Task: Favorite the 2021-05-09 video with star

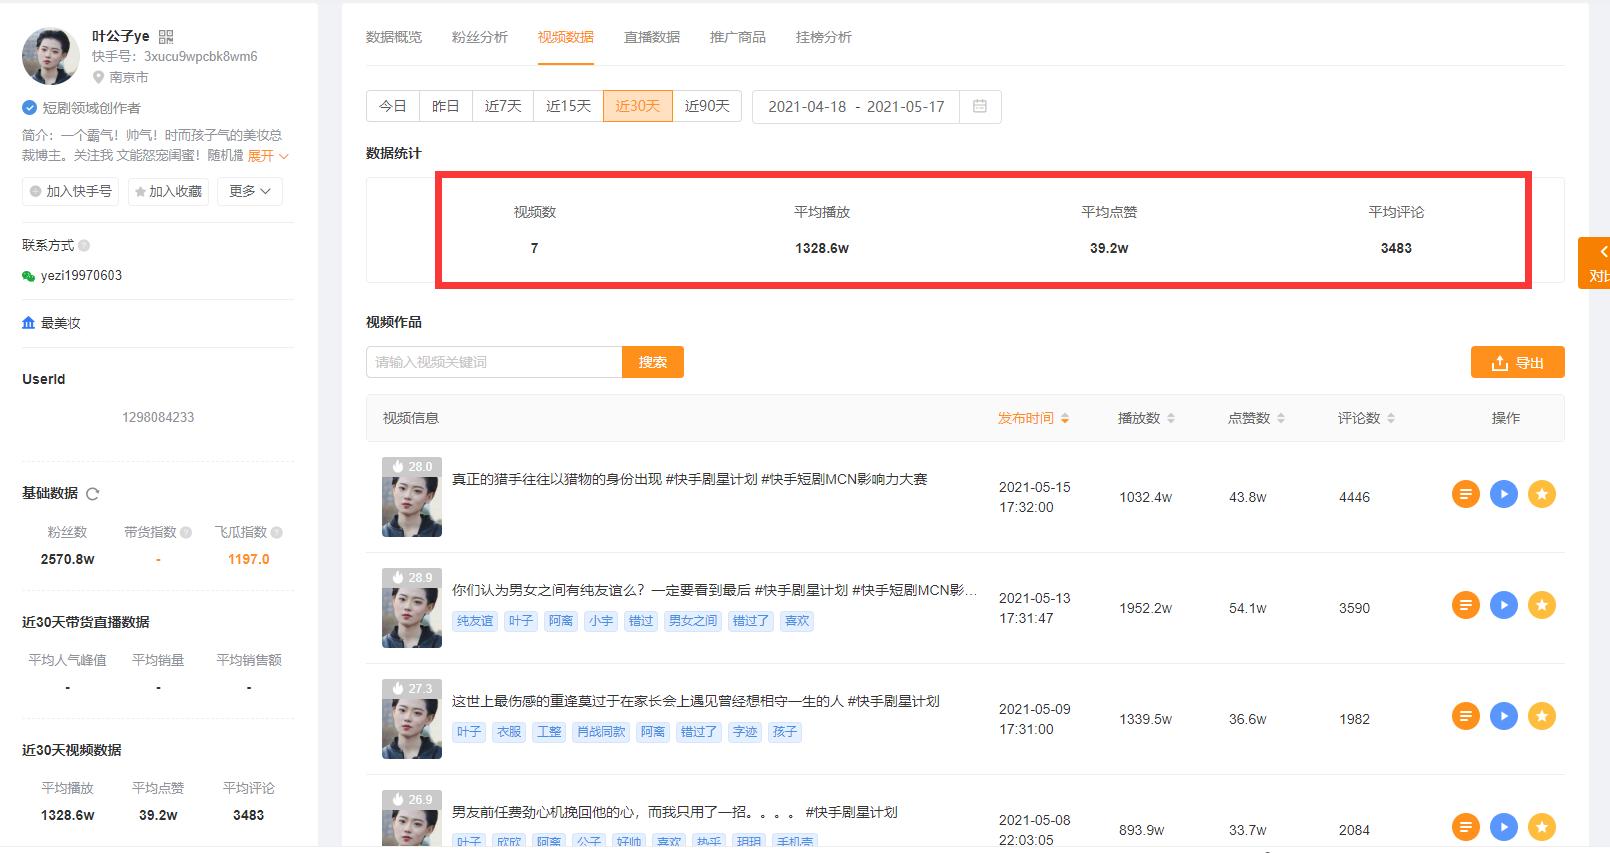Action: 1542,716
